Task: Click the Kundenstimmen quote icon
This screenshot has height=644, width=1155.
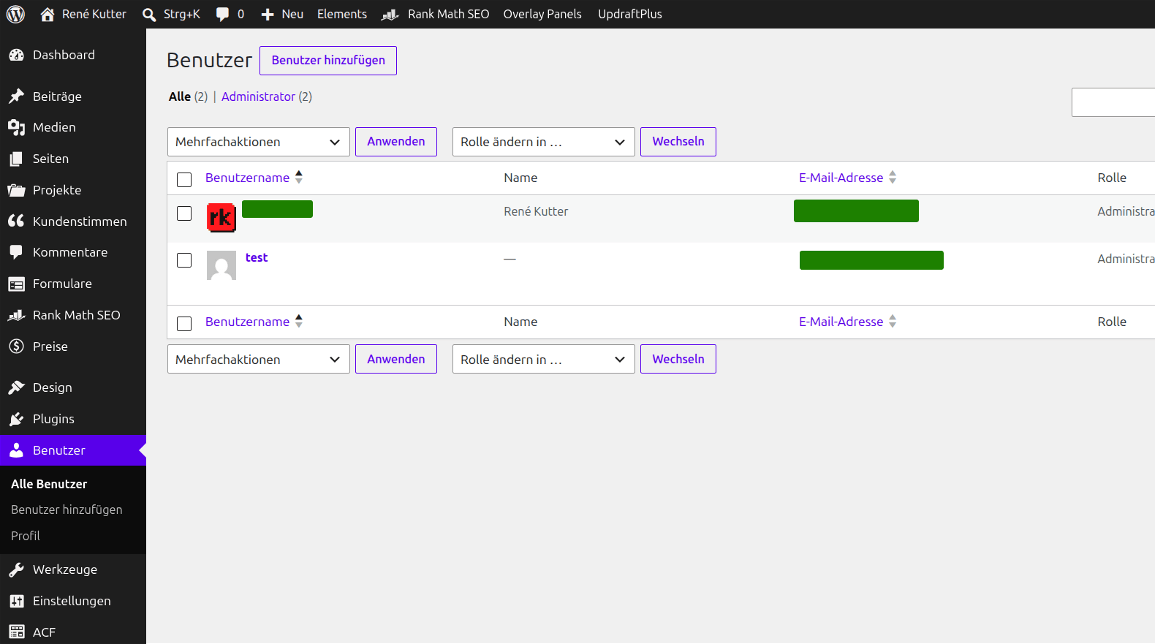Action: [16, 221]
